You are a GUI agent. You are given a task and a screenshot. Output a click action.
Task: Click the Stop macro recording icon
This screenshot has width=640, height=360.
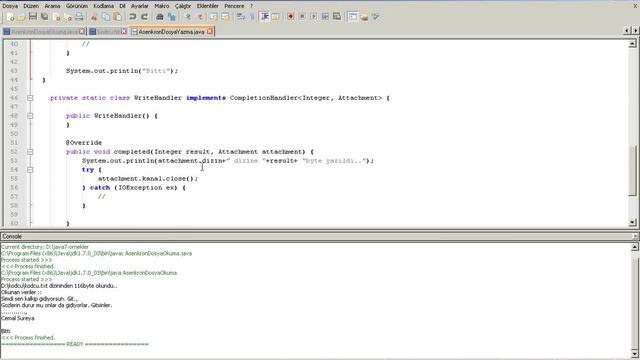click(x=302, y=17)
